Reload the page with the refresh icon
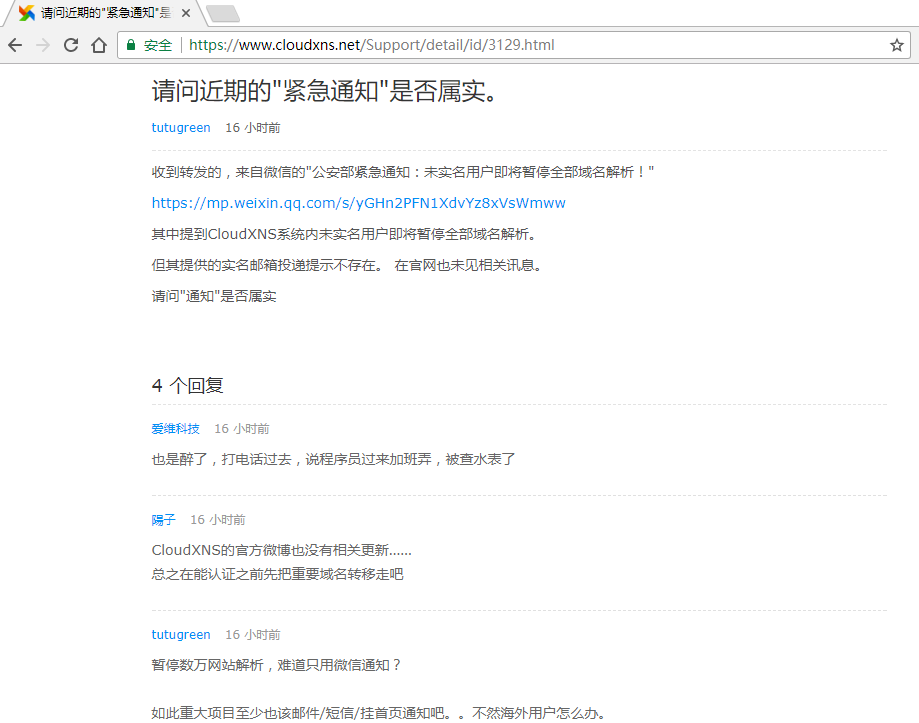This screenshot has height=723, width=919. tap(71, 45)
